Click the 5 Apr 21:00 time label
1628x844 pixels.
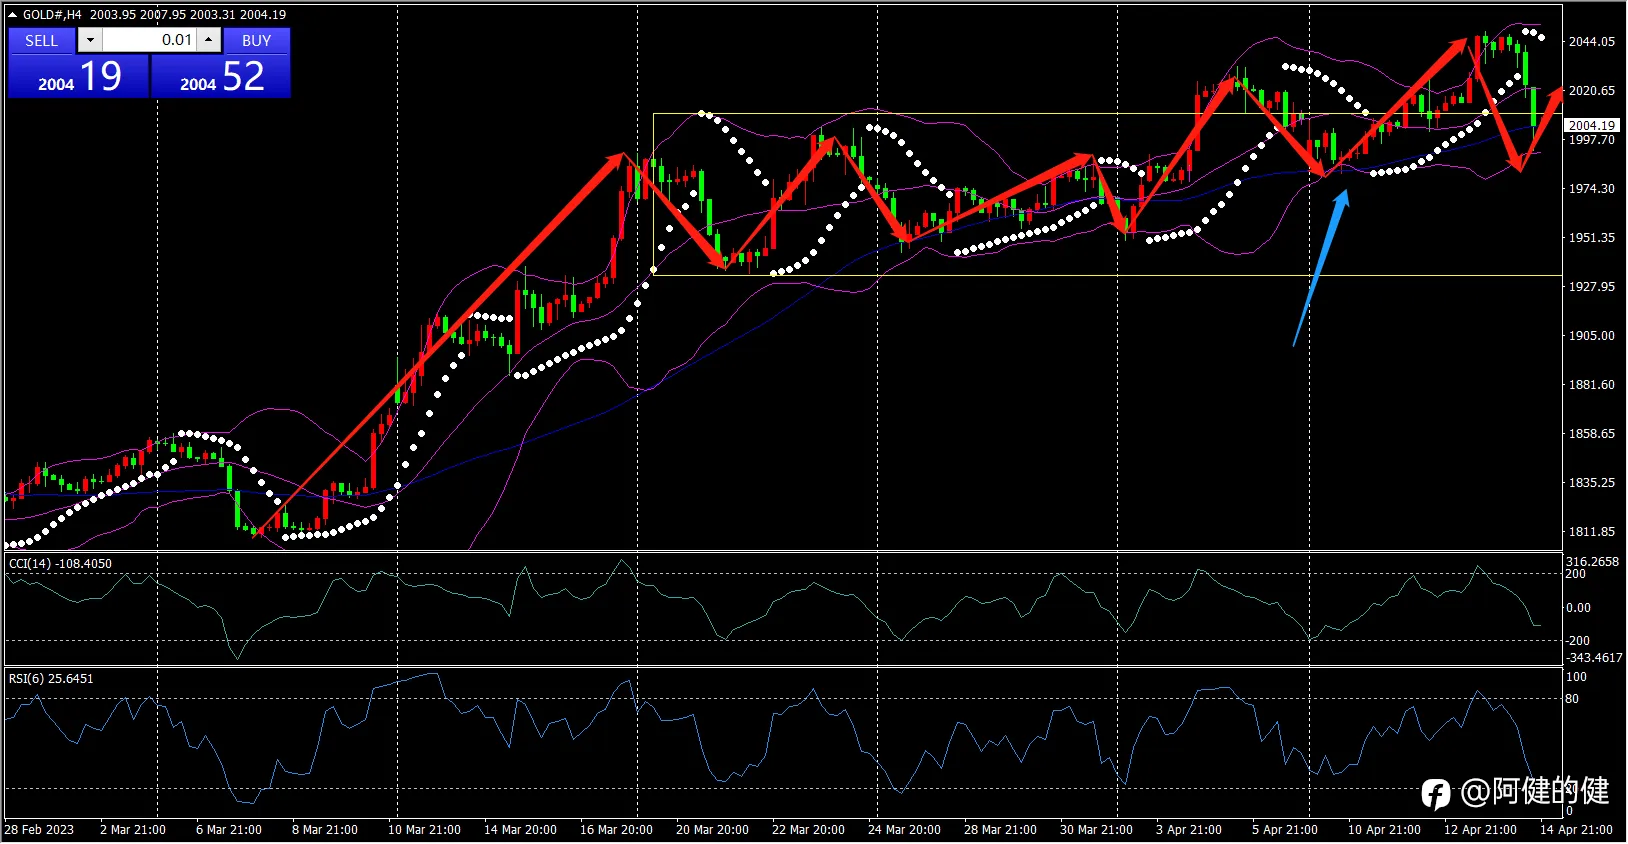1285,830
